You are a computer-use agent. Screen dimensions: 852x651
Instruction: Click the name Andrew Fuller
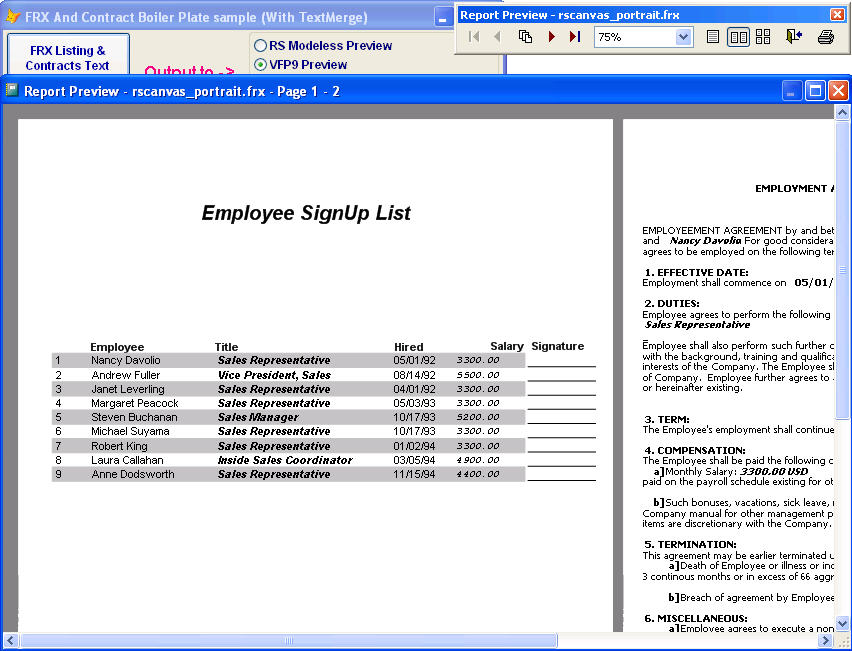point(126,375)
